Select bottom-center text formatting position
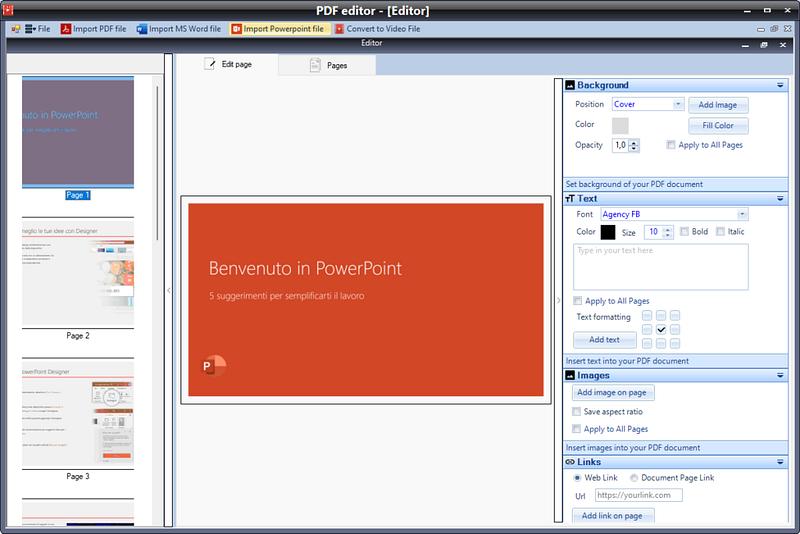800x534 pixels. pos(661,343)
